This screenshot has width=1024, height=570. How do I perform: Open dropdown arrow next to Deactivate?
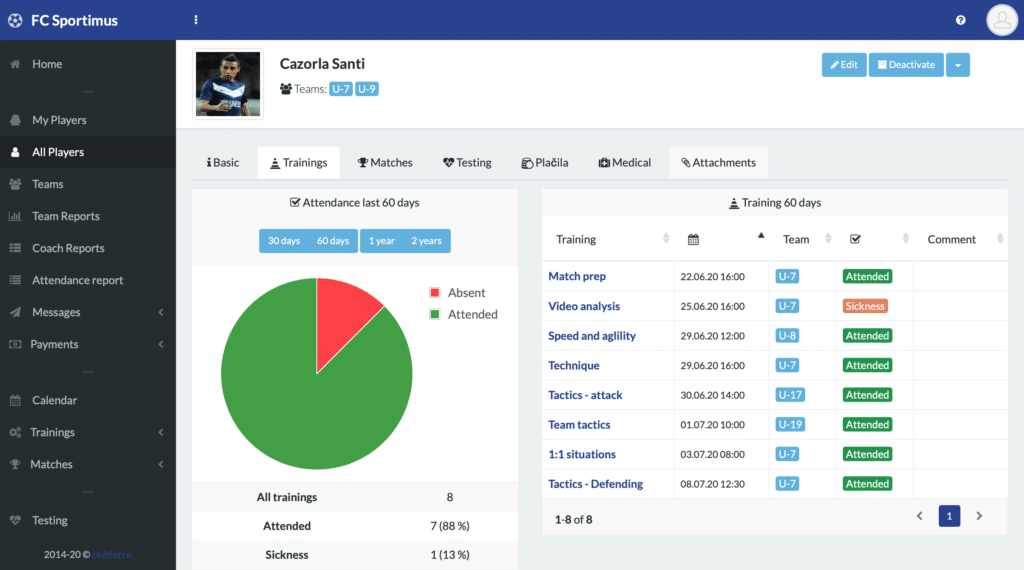pos(957,65)
